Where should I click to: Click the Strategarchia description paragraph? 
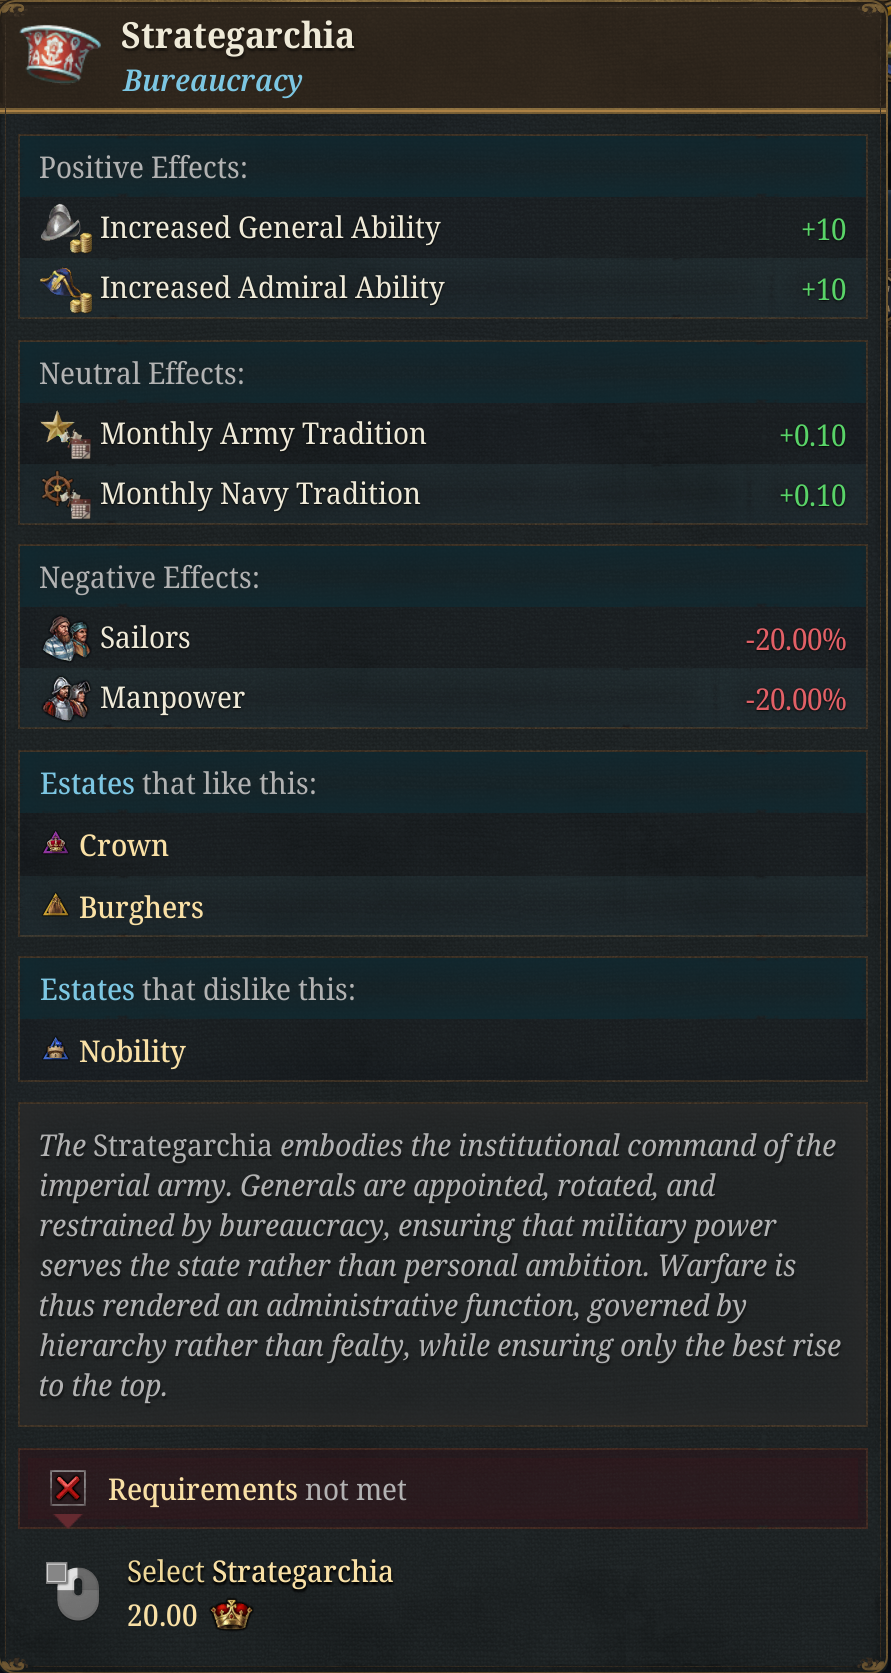point(440,1265)
